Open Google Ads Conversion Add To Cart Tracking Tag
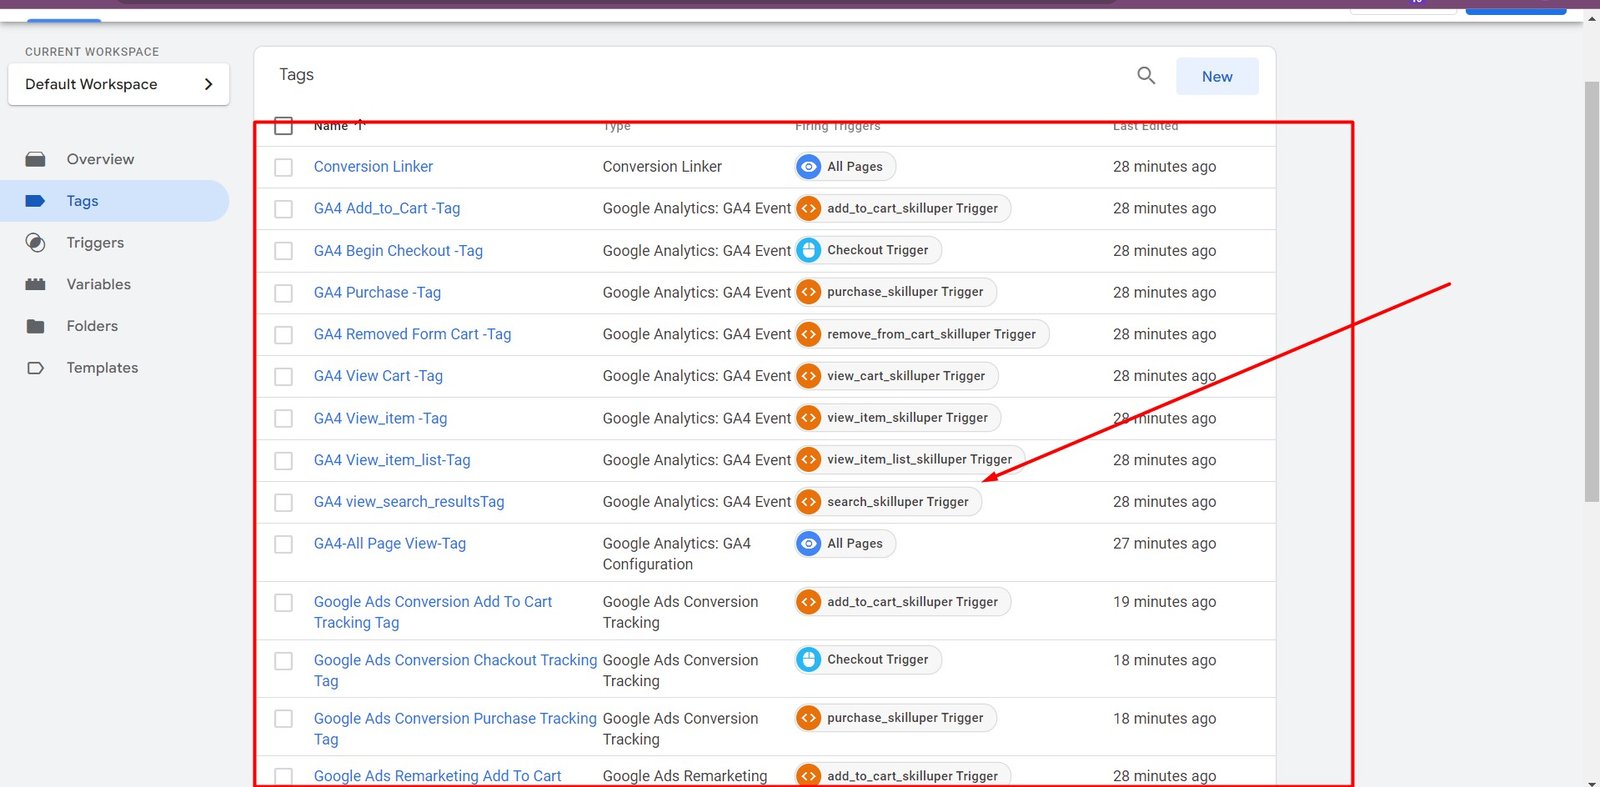The height and width of the screenshot is (787, 1600). 433,612
